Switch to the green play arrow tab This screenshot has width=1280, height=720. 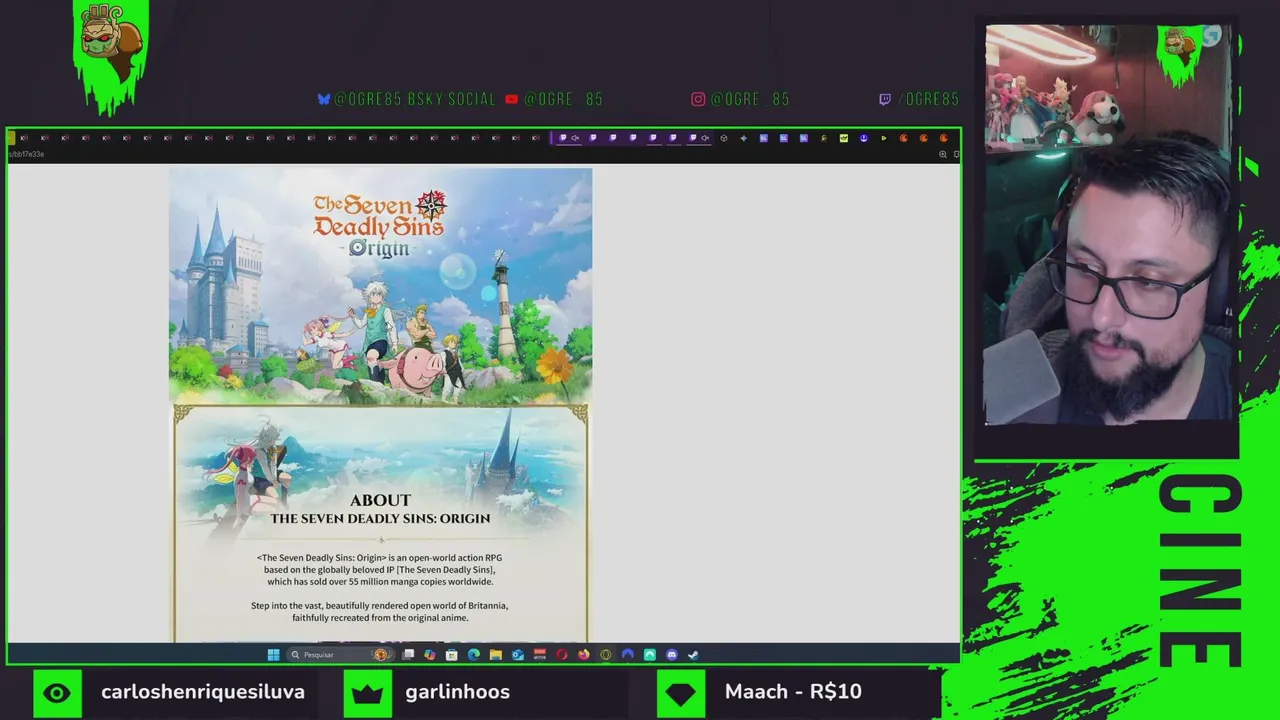click(x=884, y=138)
